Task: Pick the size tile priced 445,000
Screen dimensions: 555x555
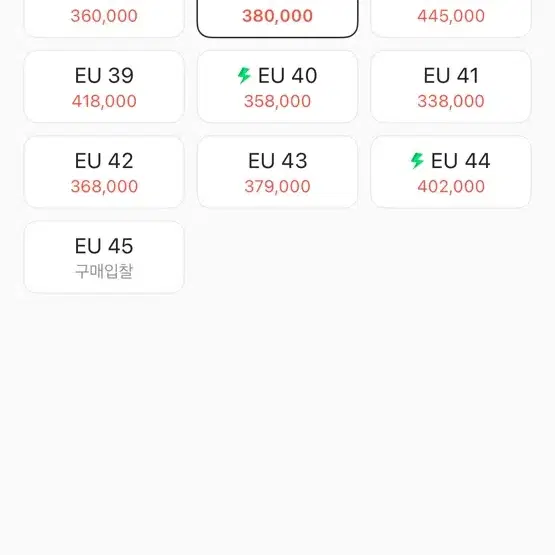Action: [x=451, y=18]
